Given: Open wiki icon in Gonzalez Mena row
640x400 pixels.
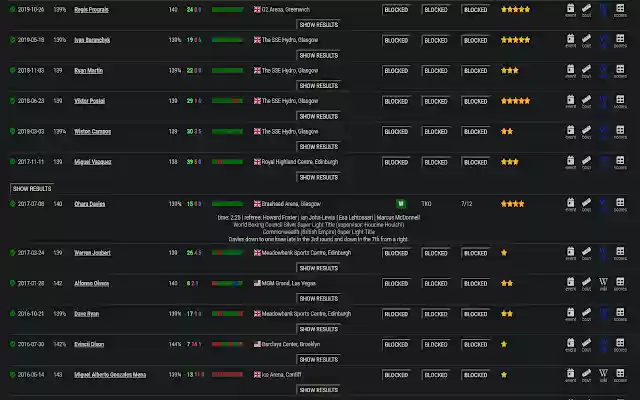Looking at the screenshot, I should 603,375.
